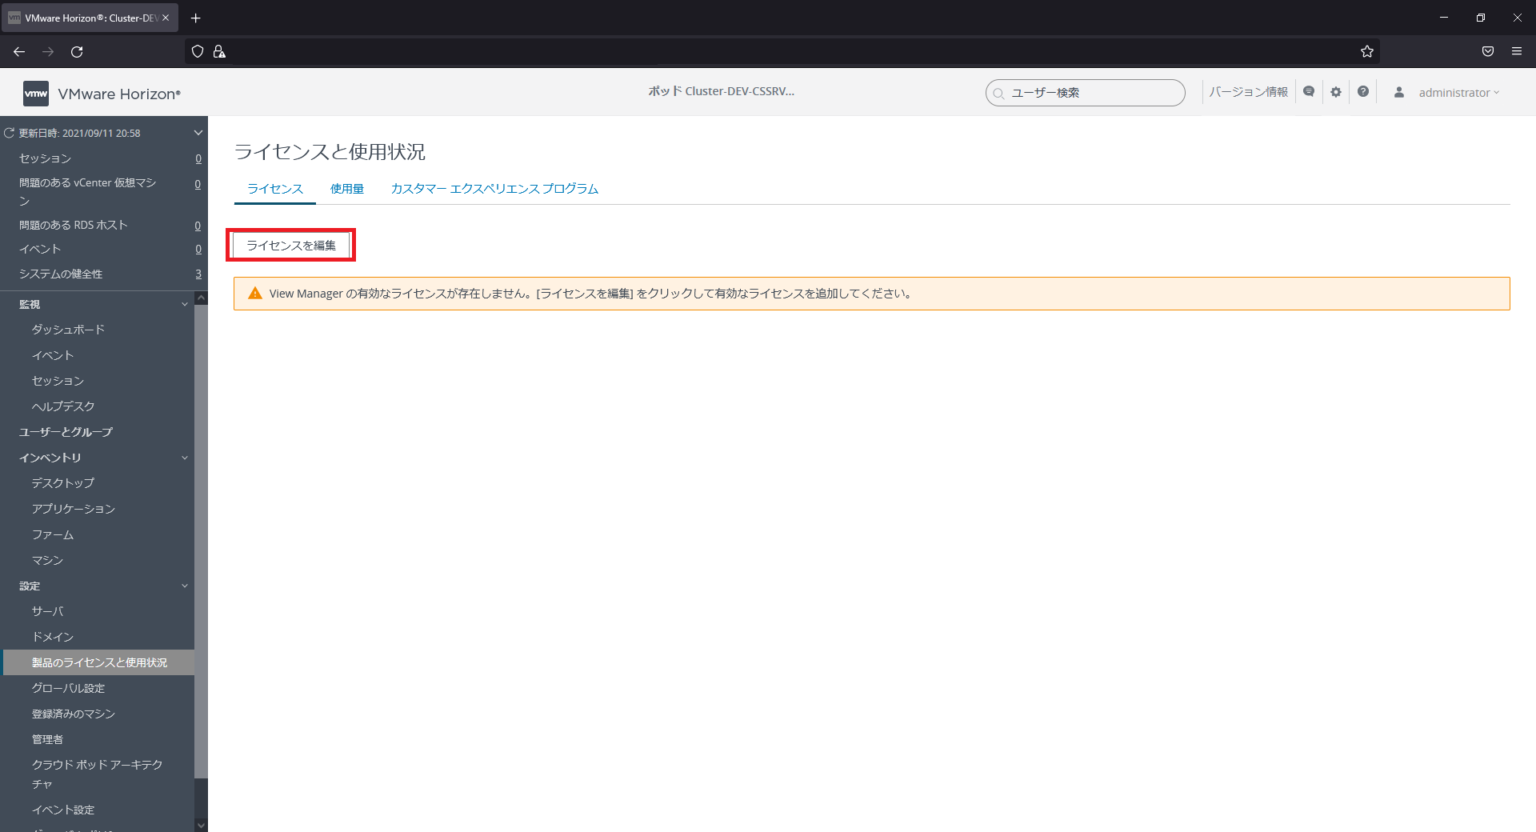Image resolution: width=1536 pixels, height=832 pixels.
Task: Click the ライセンスを編集 button
Action: click(x=290, y=244)
